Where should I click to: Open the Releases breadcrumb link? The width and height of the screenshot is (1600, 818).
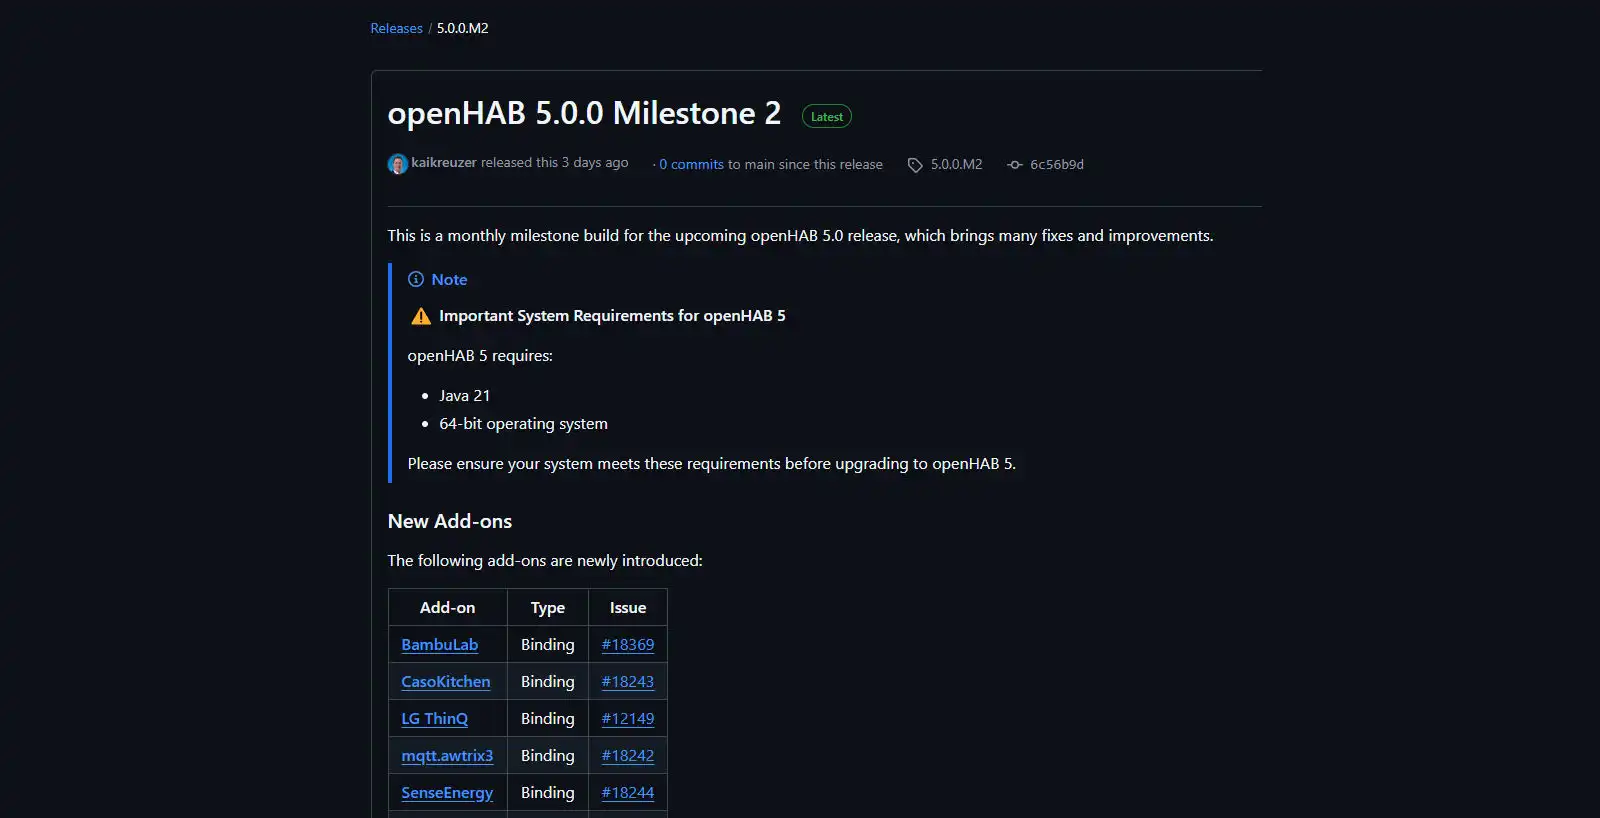(396, 28)
